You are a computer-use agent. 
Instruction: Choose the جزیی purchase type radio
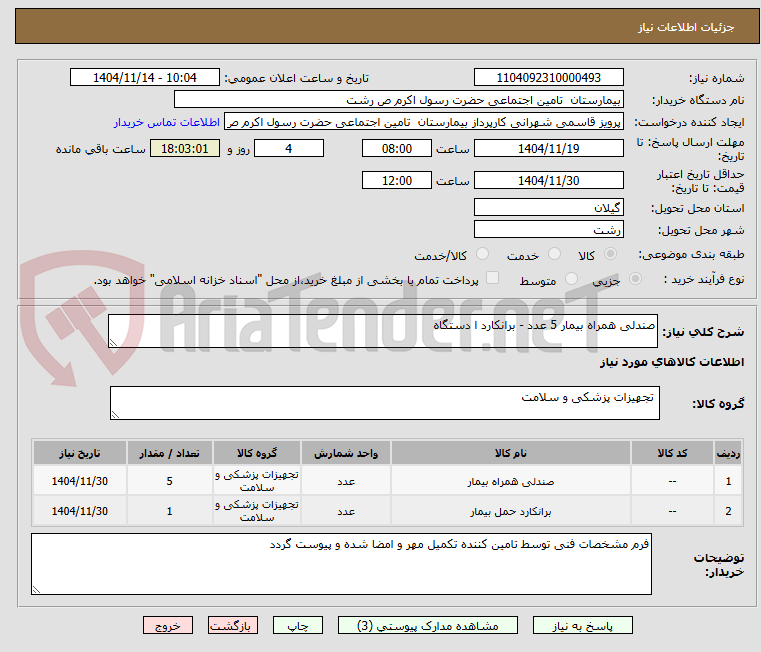tap(635, 279)
